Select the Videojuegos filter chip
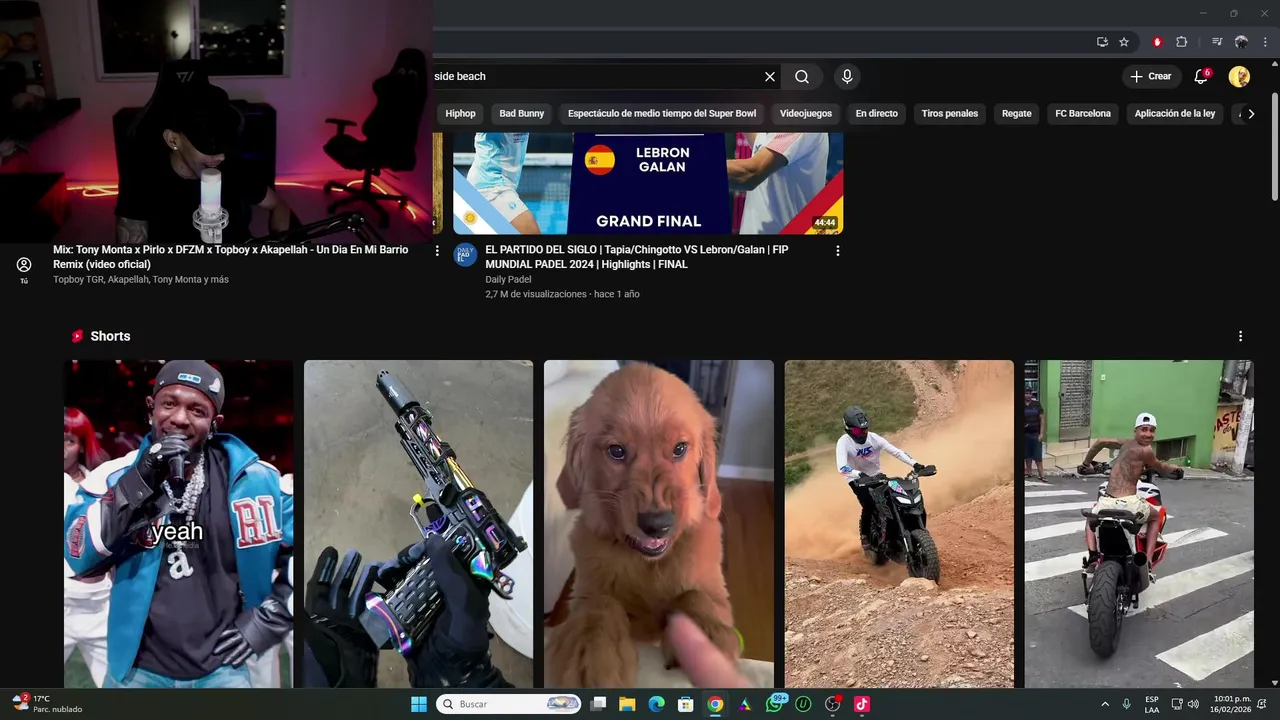This screenshot has height=720, width=1280. [x=806, y=114]
